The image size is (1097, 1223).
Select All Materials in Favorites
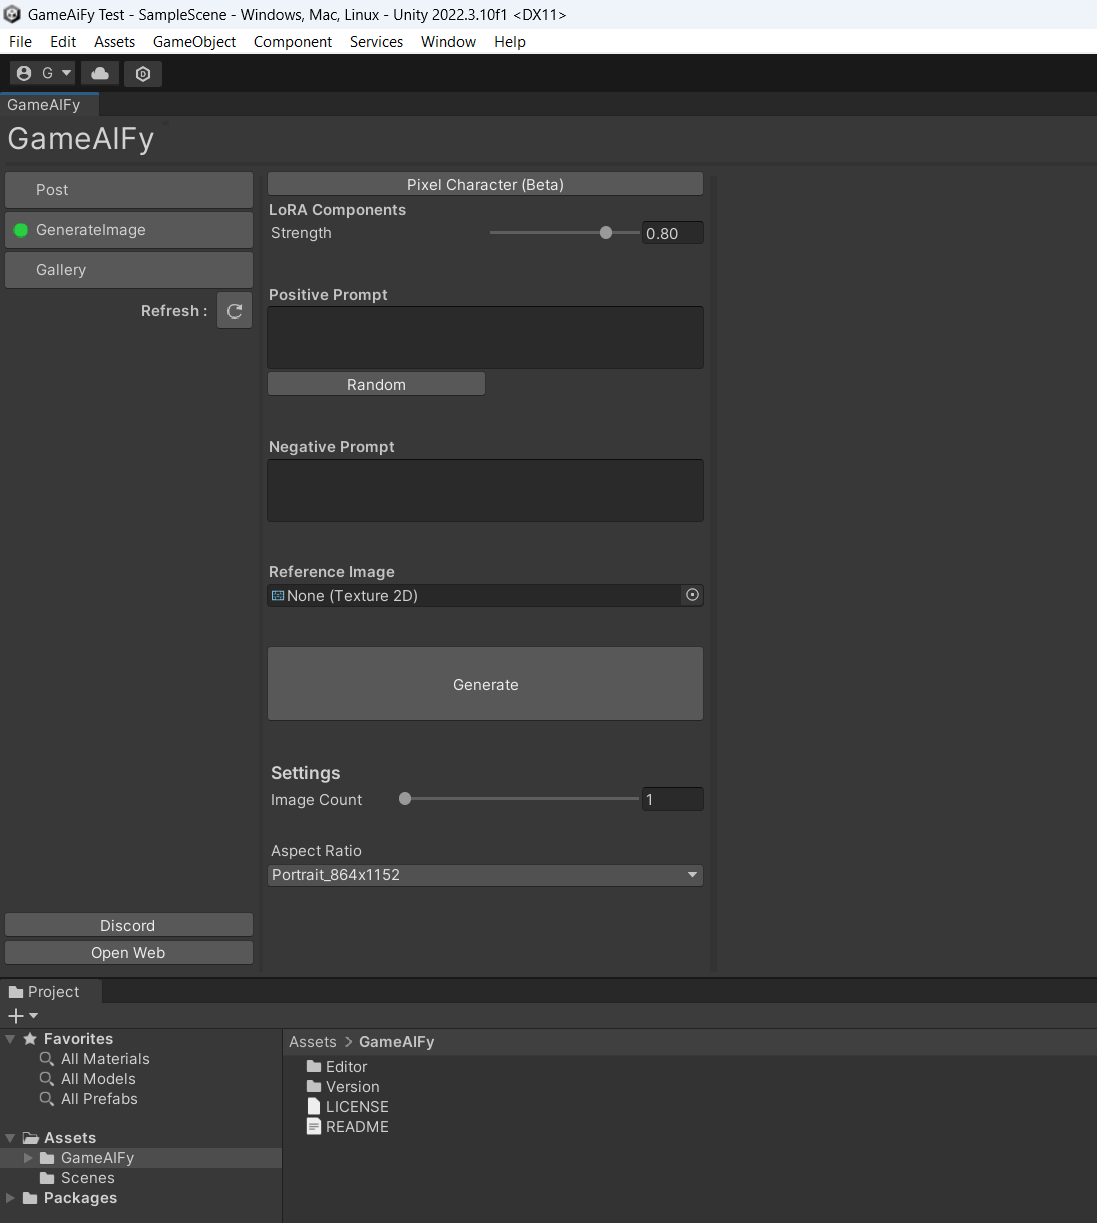[105, 1059]
